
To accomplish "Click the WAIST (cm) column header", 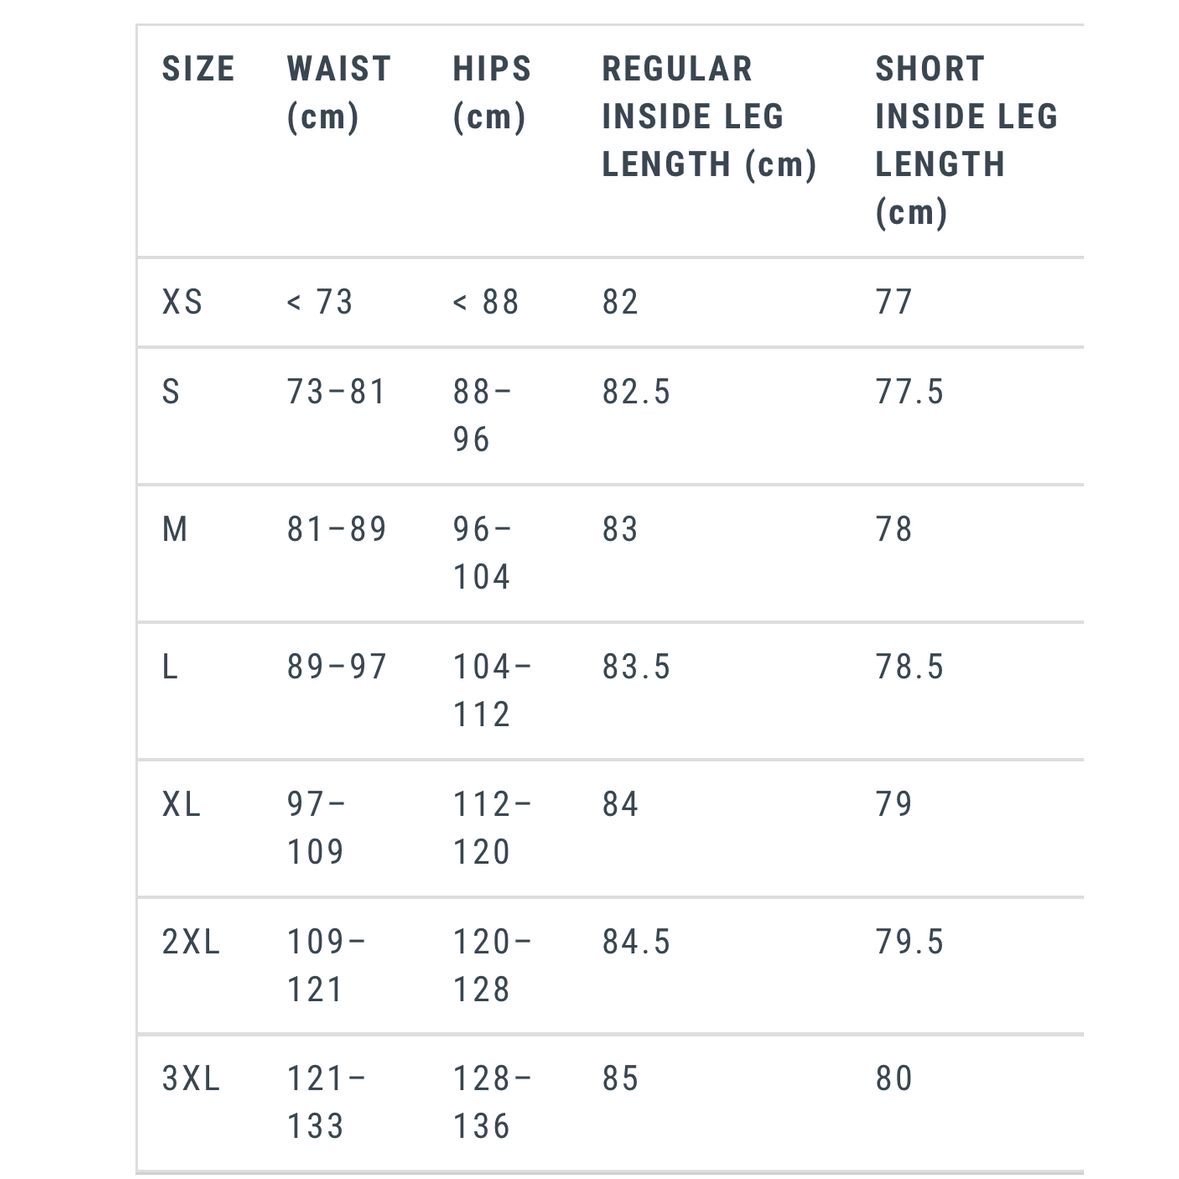I will (x=338, y=93).
